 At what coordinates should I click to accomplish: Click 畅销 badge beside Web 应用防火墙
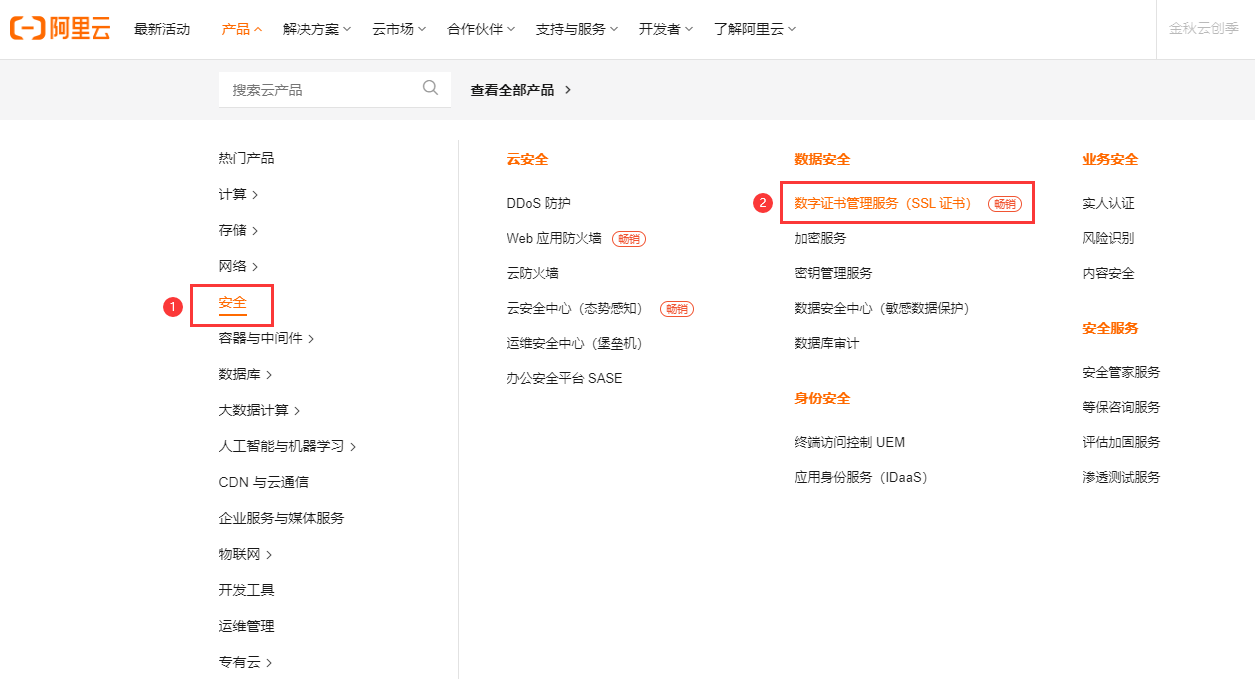629,239
